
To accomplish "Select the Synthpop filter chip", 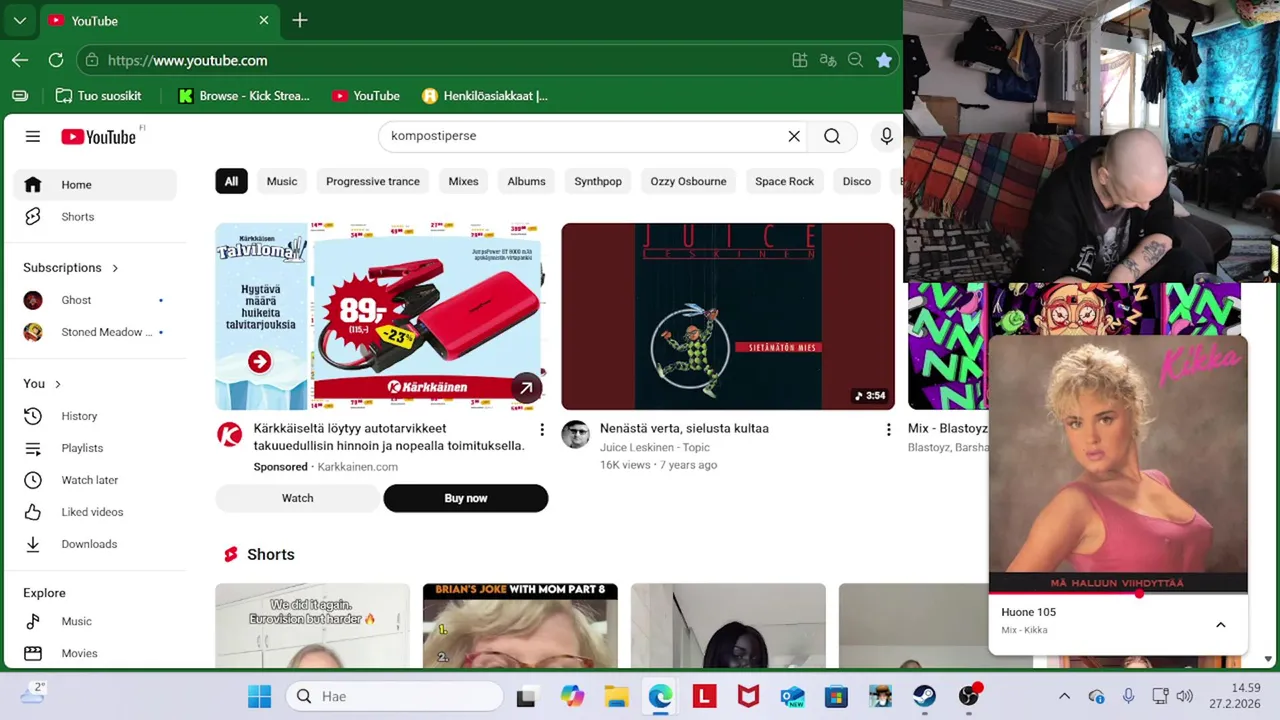I will [598, 181].
